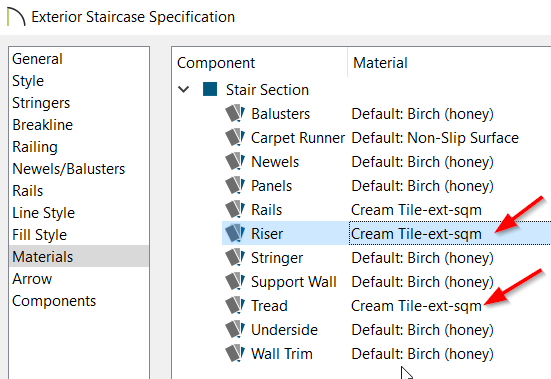551x379 pixels.
Task: Click the Carpet Runner material icon
Action: point(235,137)
